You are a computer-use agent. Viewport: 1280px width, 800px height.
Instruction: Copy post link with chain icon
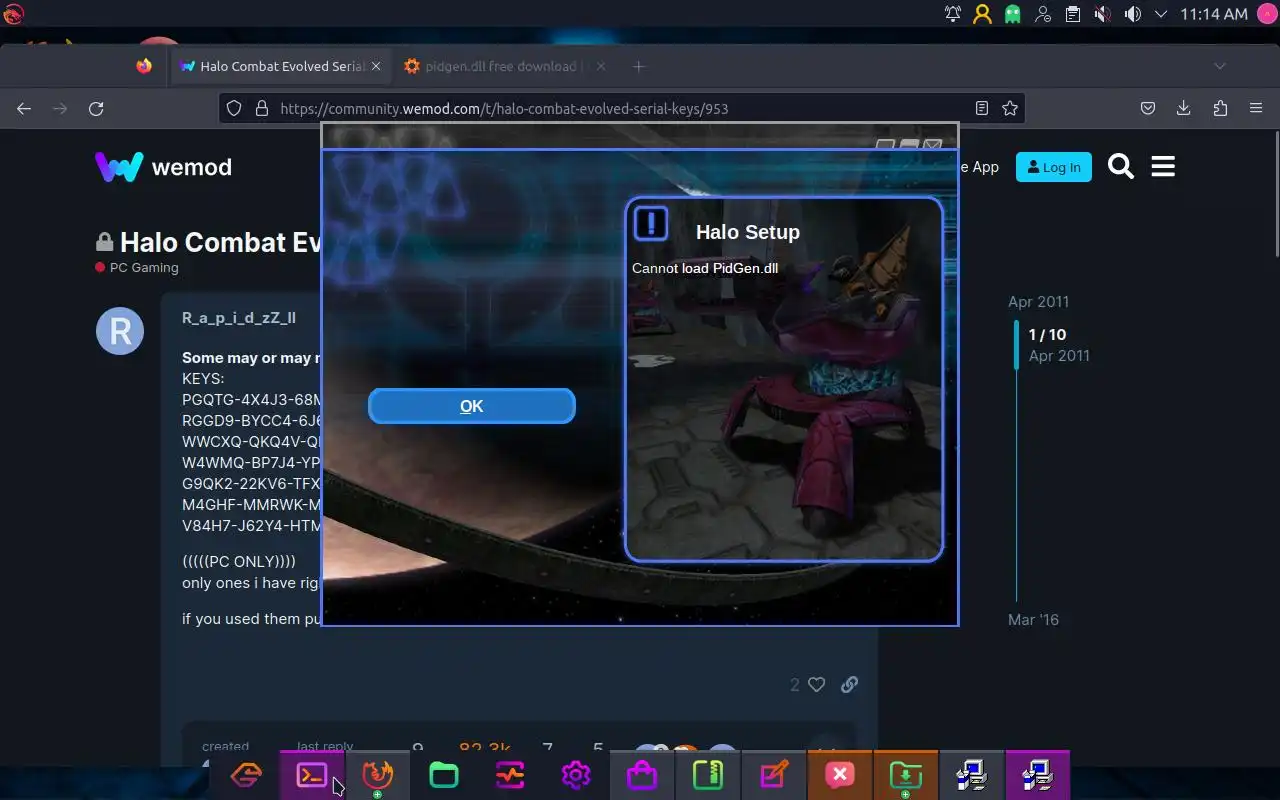pyautogui.click(x=849, y=685)
